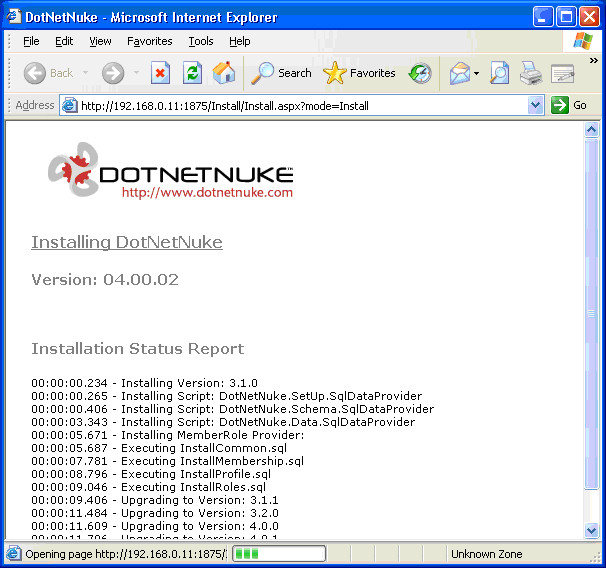Click the page icon in Address bar
This screenshot has width=606, height=568.
coord(70,105)
